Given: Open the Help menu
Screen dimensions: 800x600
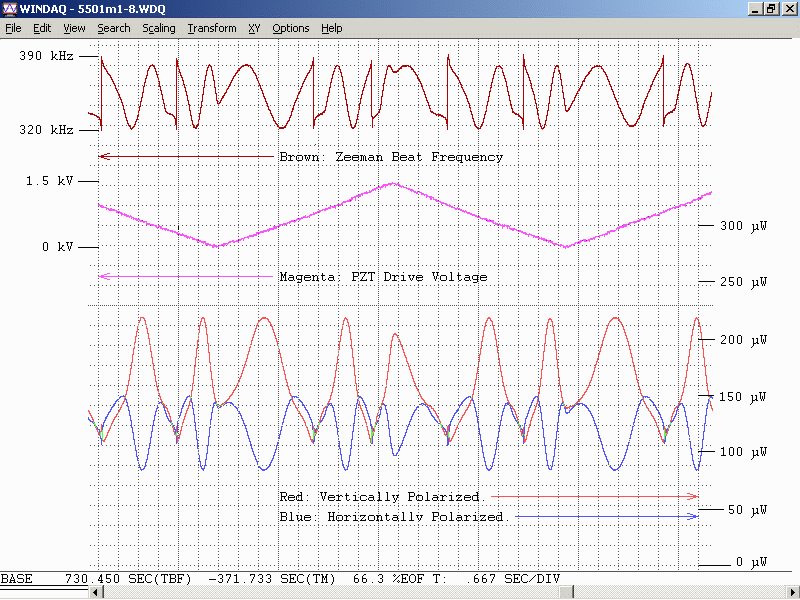Looking at the screenshot, I should [332, 28].
